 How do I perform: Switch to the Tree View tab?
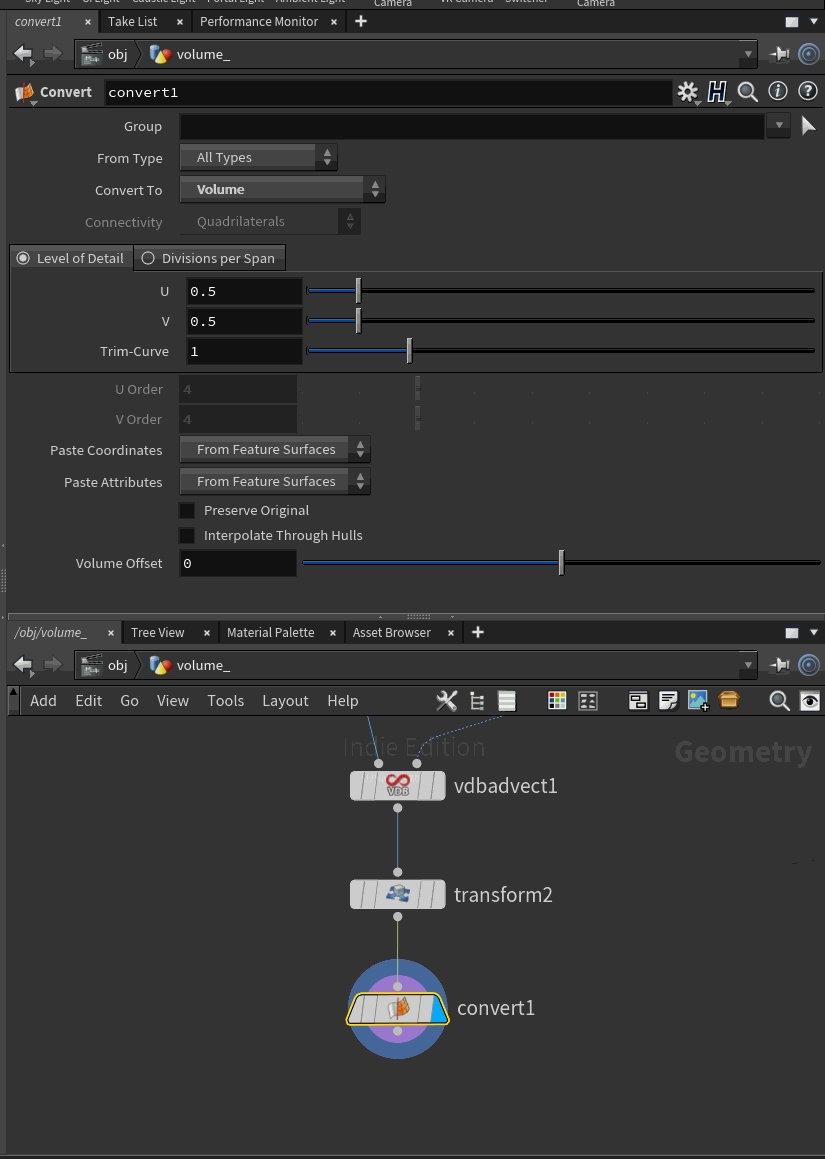[157, 633]
